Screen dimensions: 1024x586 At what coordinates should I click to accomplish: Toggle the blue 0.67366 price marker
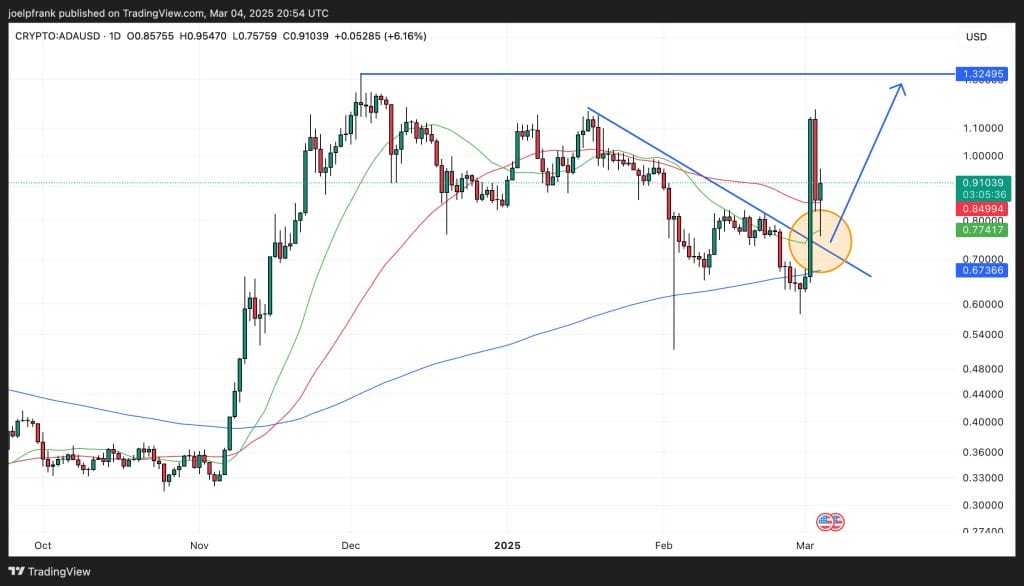(x=982, y=270)
